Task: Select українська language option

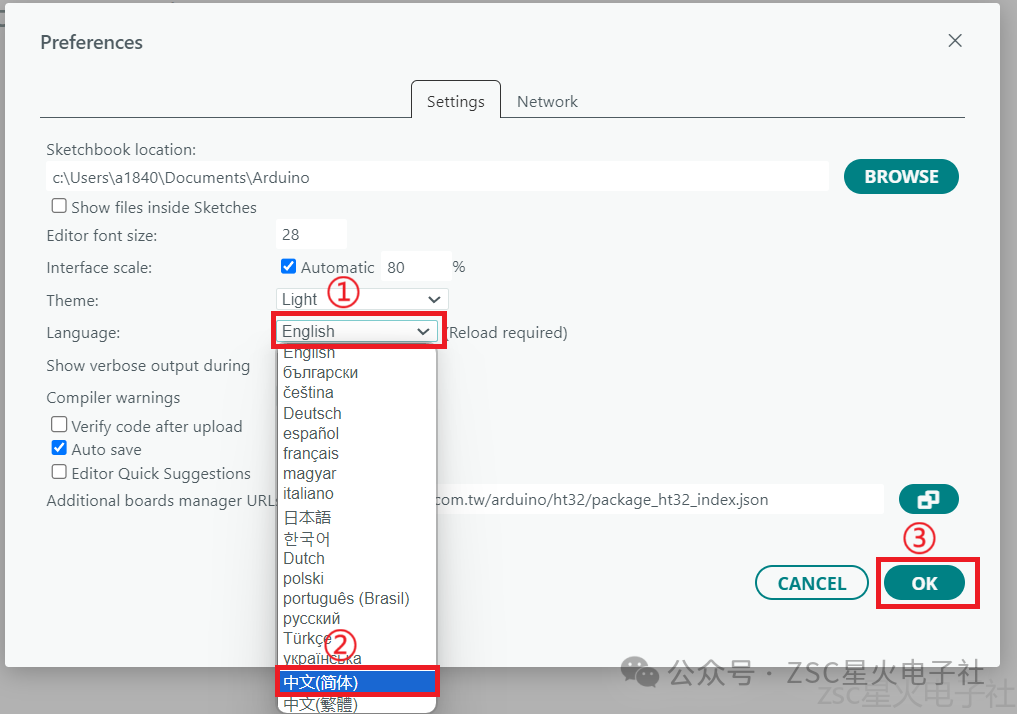Action: point(357,659)
